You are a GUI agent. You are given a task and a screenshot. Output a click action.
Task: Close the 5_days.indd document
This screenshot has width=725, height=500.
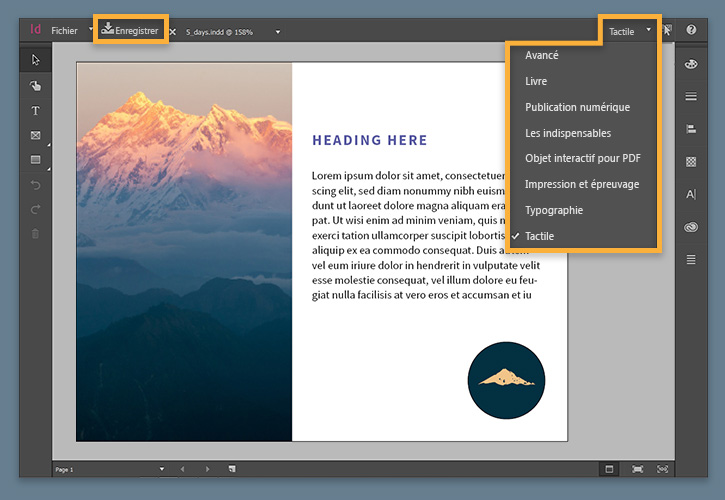click(x=172, y=32)
